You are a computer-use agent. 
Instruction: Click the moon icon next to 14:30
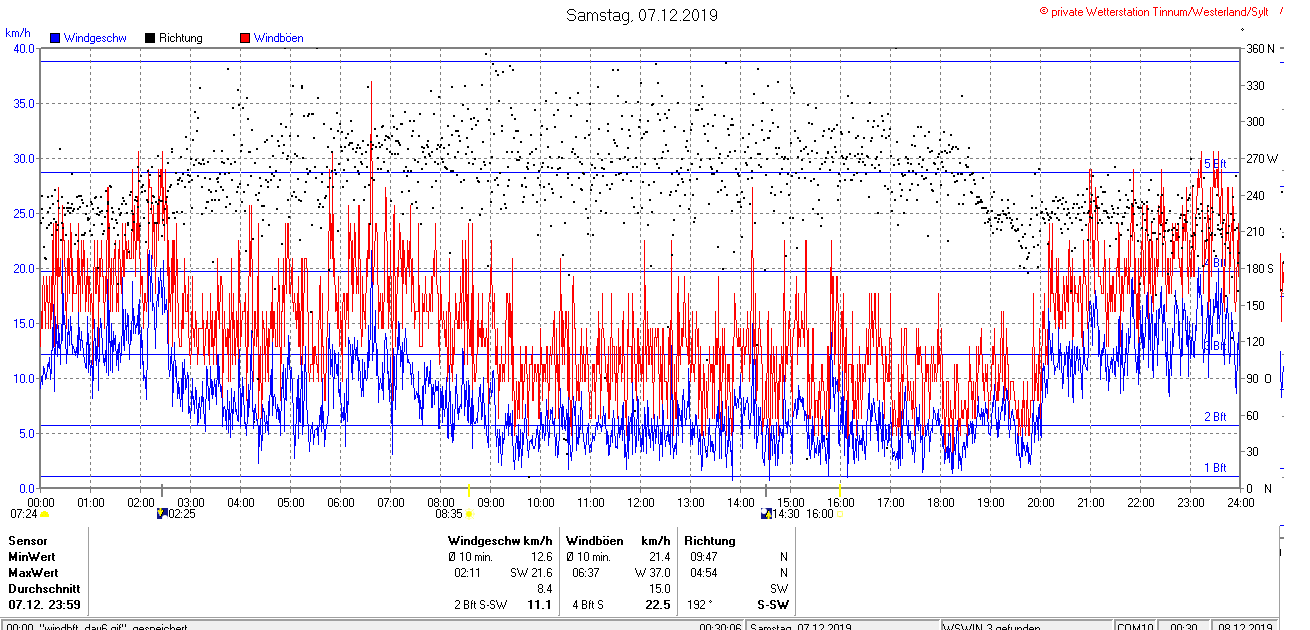pos(768,514)
